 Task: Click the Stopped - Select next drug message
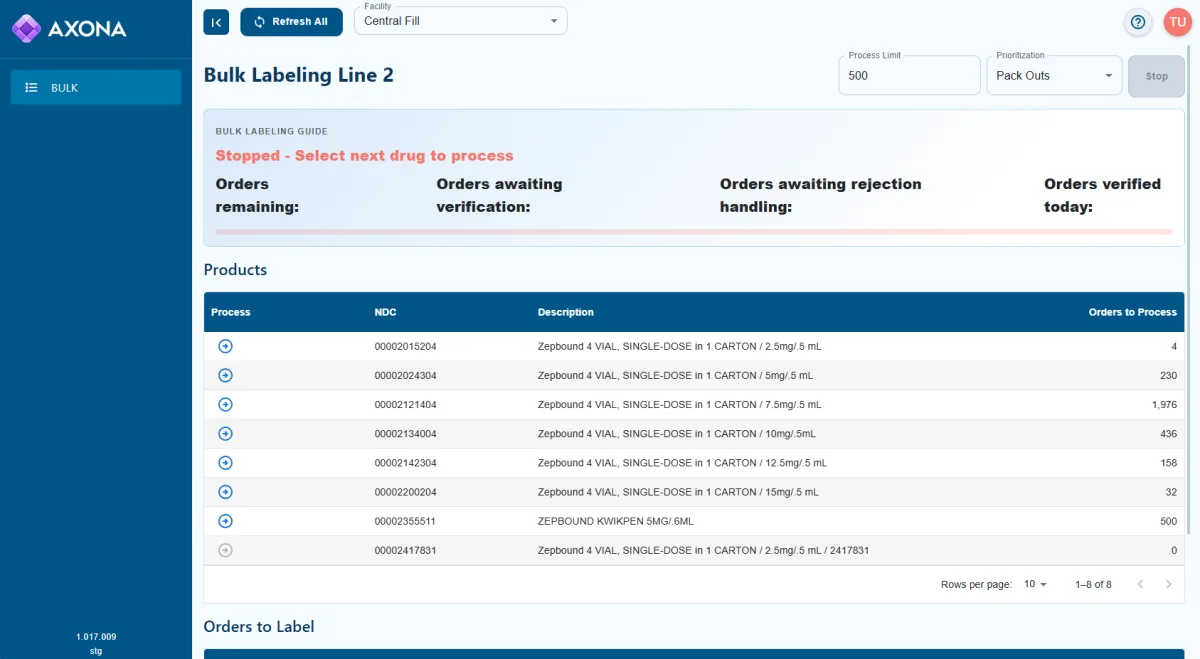tap(364, 156)
